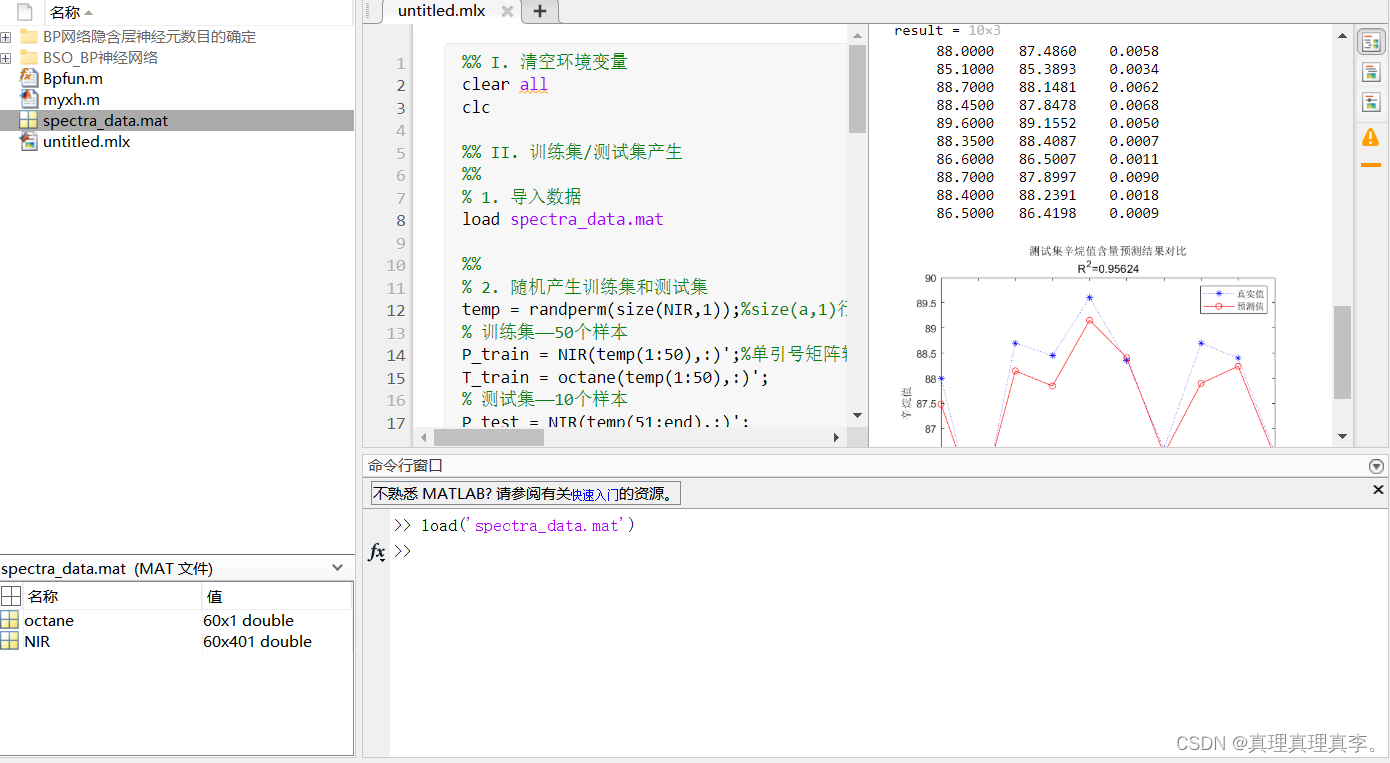Click the 命令行窗口 panel title

(x=405, y=466)
